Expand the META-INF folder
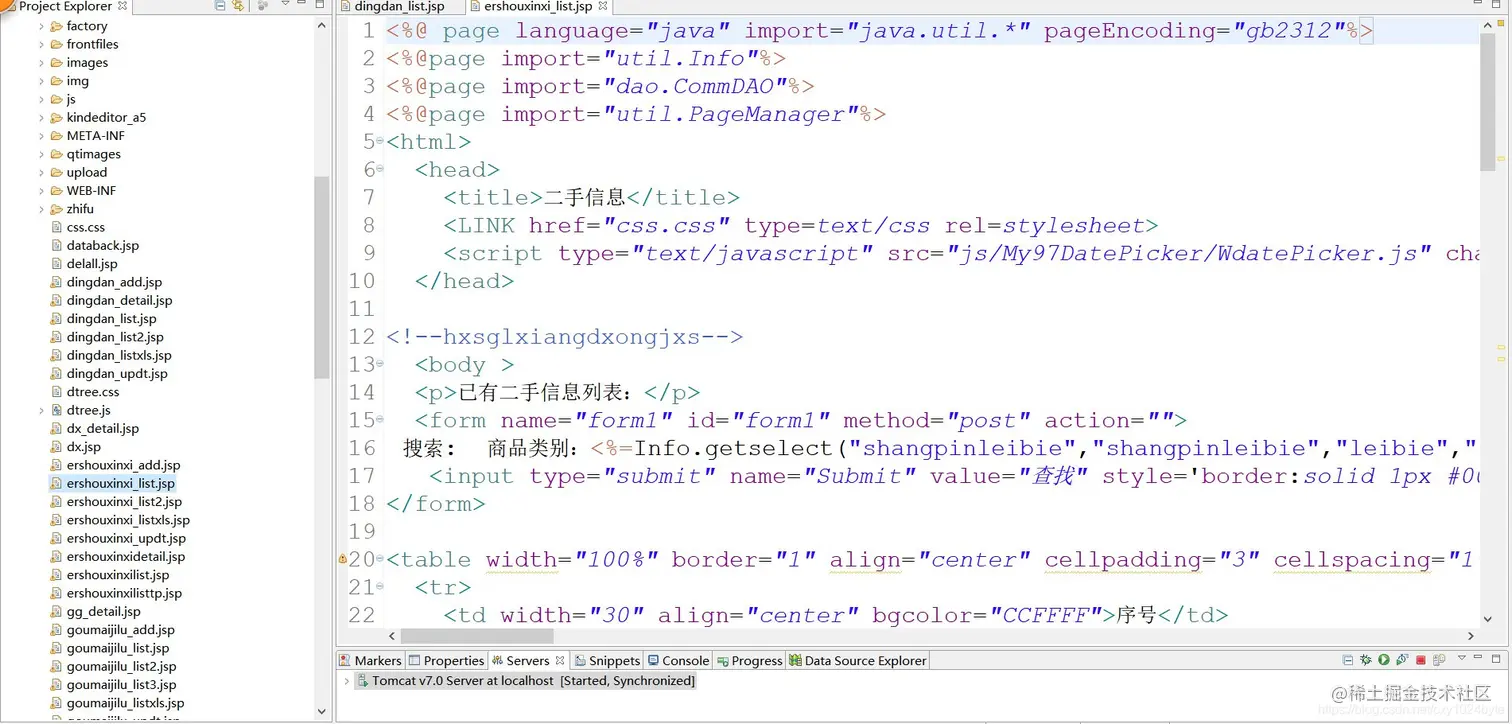 click(42, 136)
